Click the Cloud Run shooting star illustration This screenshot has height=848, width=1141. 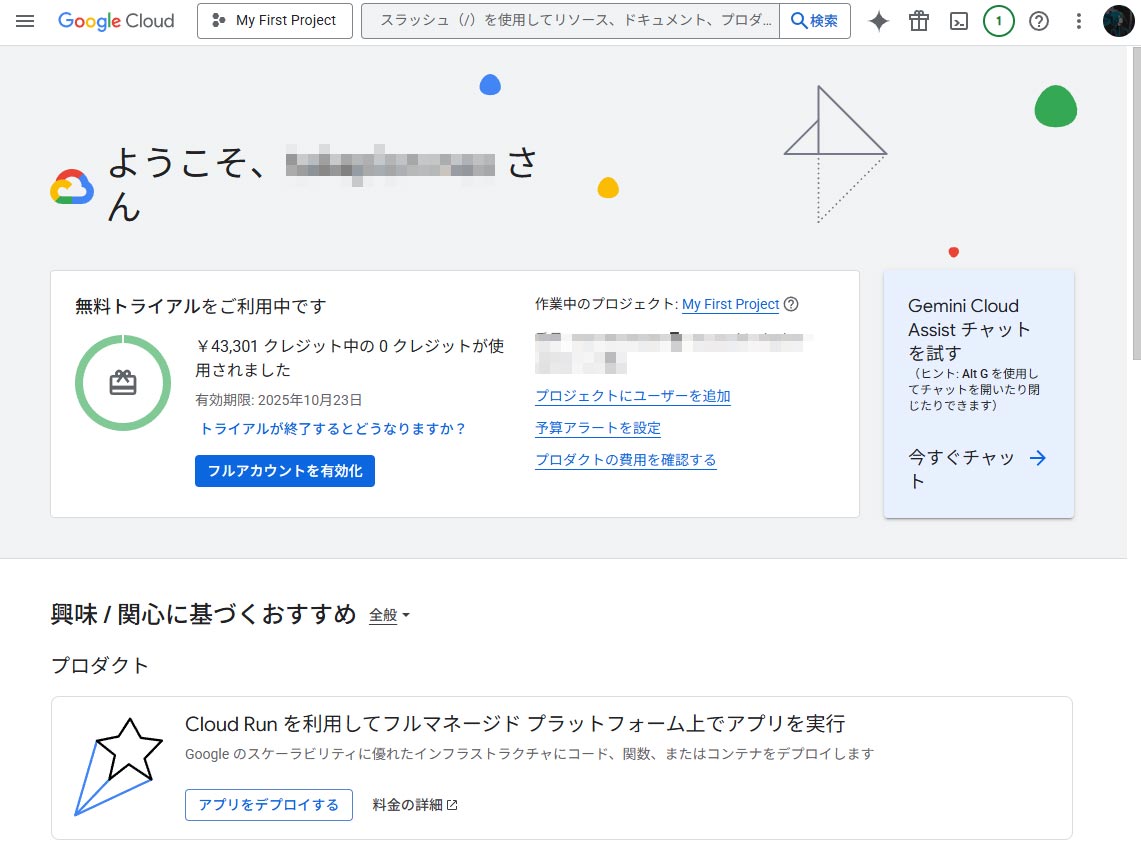(118, 766)
